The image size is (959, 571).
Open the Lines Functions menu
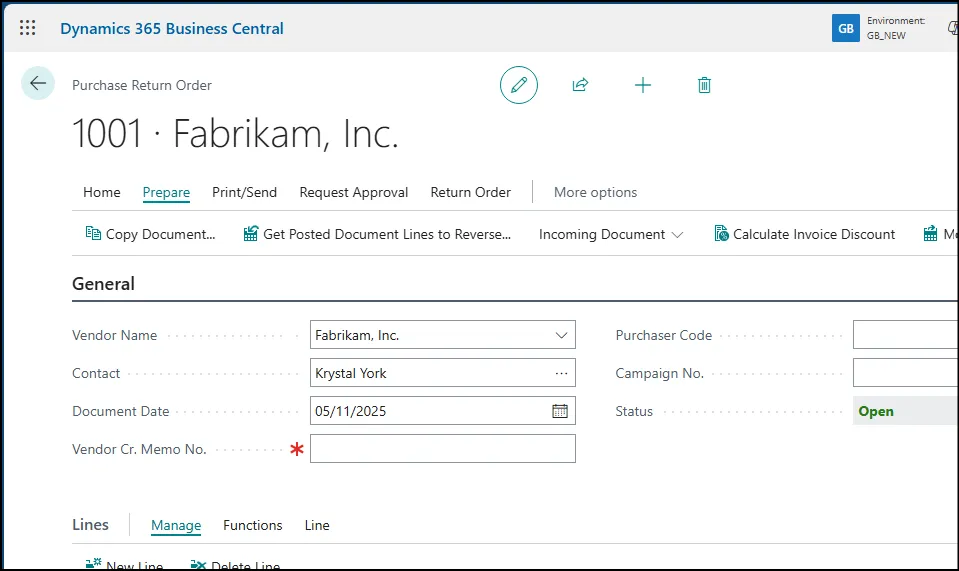253,525
